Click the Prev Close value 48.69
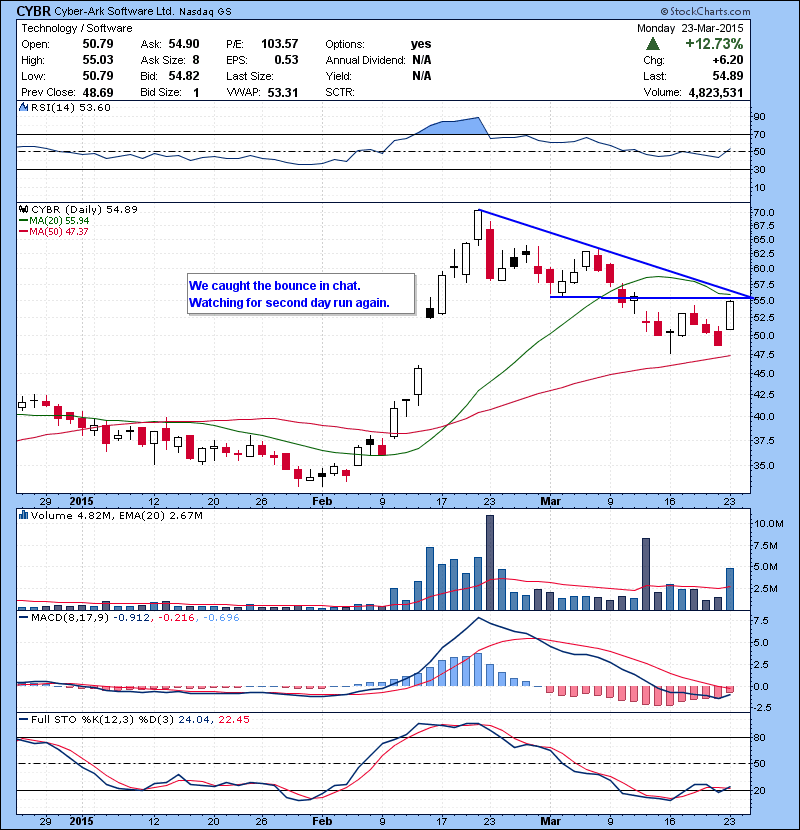The width and height of the screenshot is (800, 830). click(98, 93)
